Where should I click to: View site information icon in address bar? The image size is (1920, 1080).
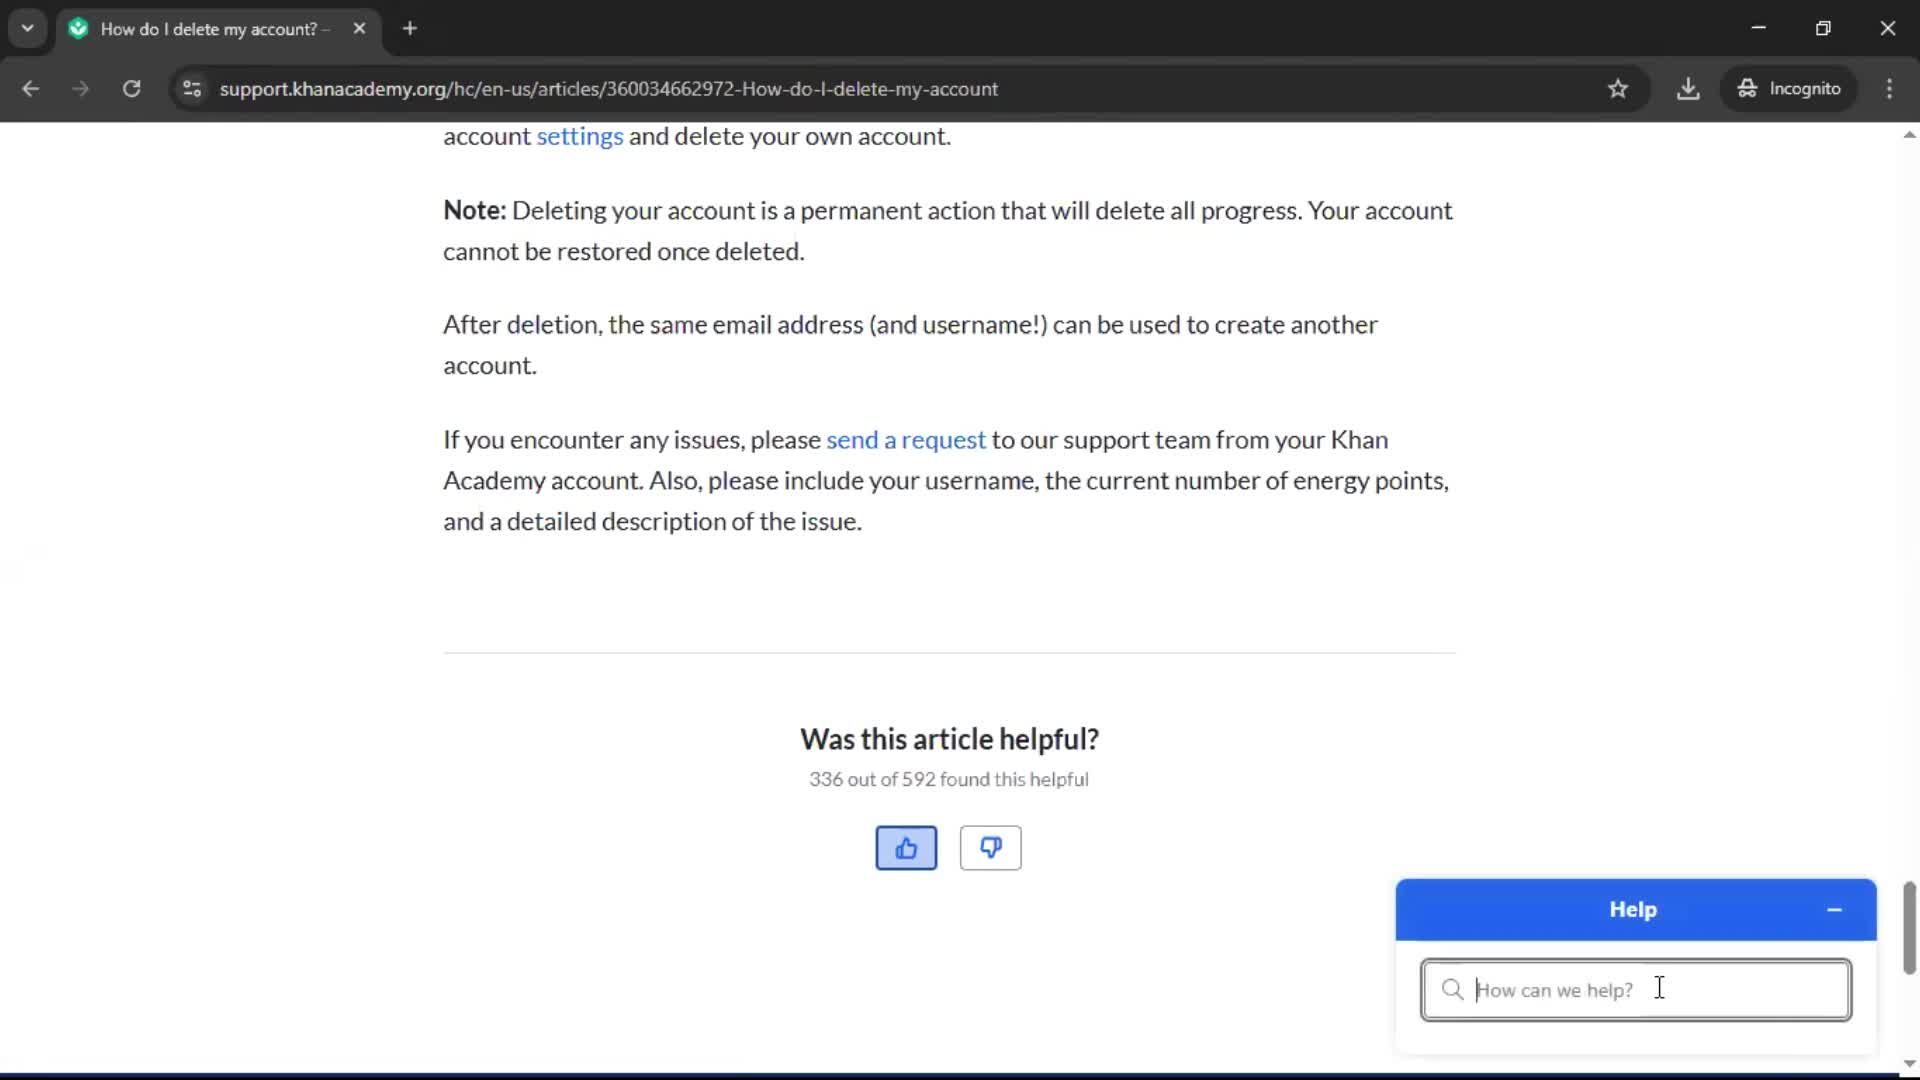pos(192,89)
